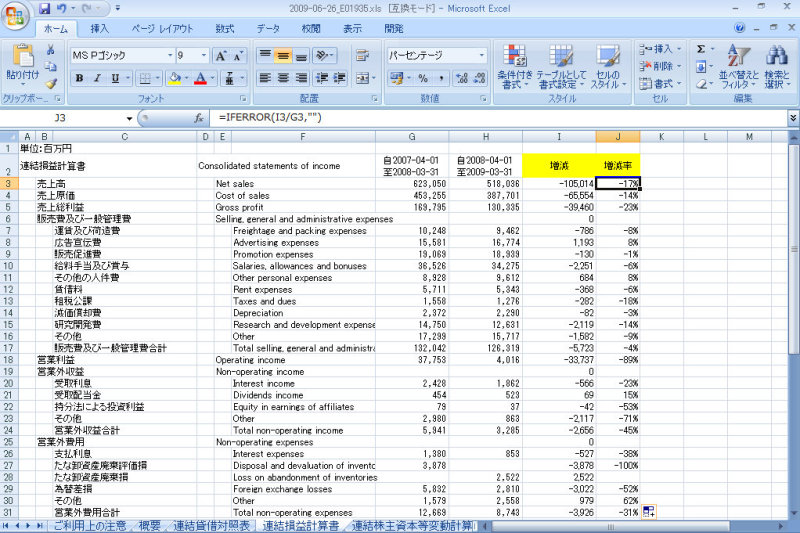
Task: Open format as table gallery
Action: (x=561, y=67)
